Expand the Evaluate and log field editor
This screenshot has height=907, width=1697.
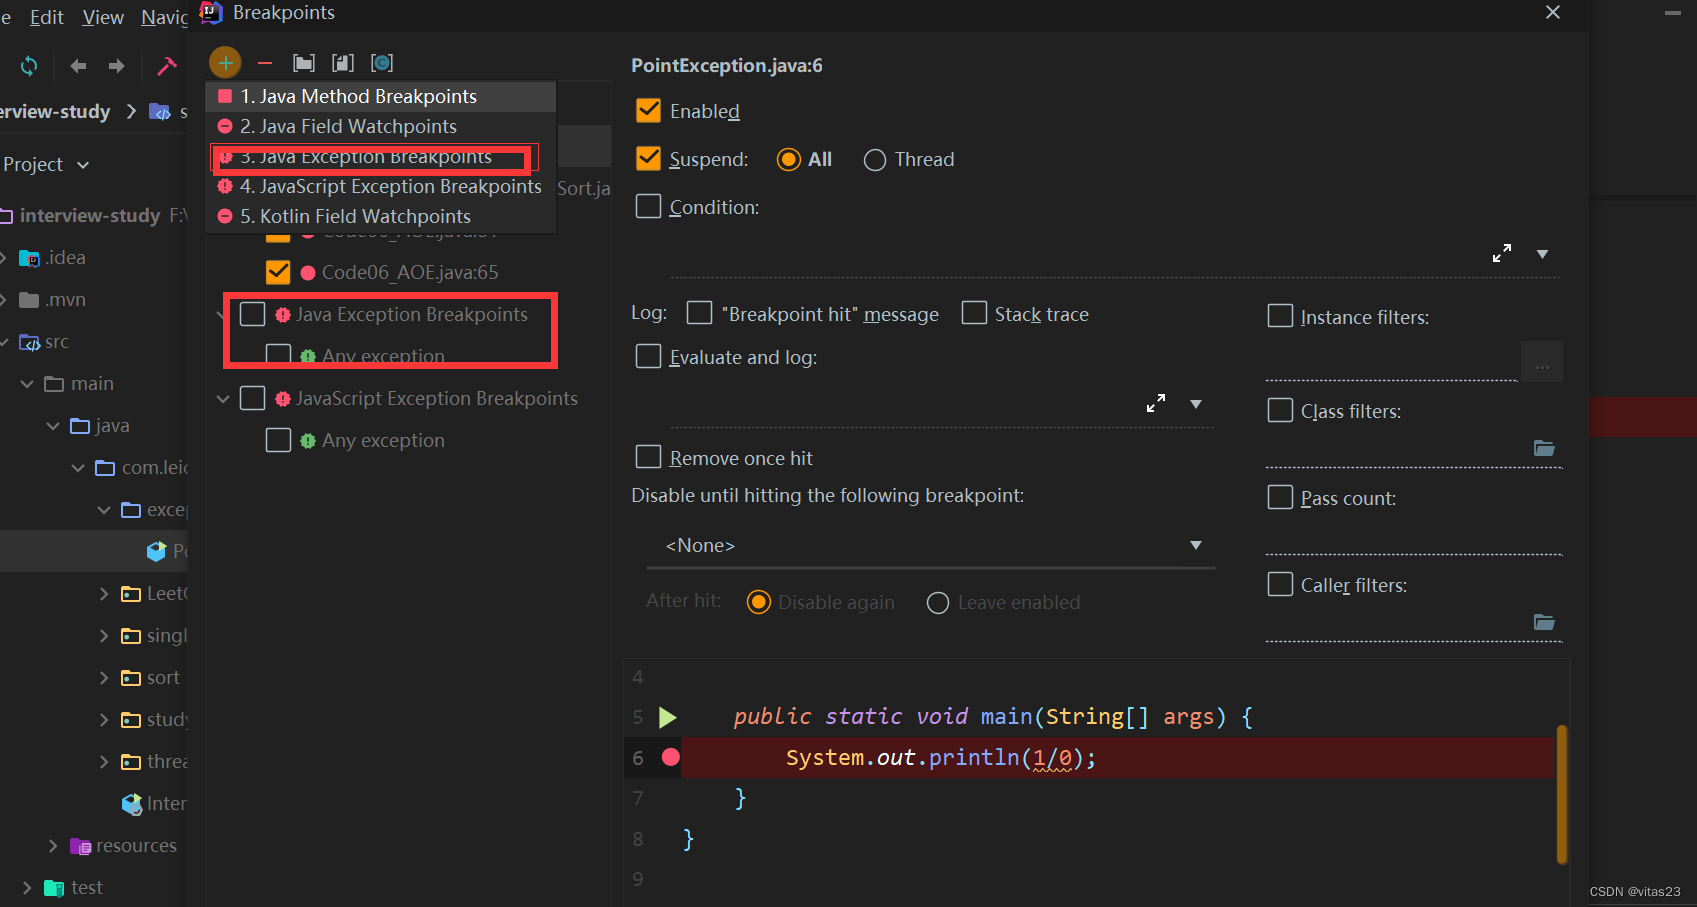[1156, 403]
